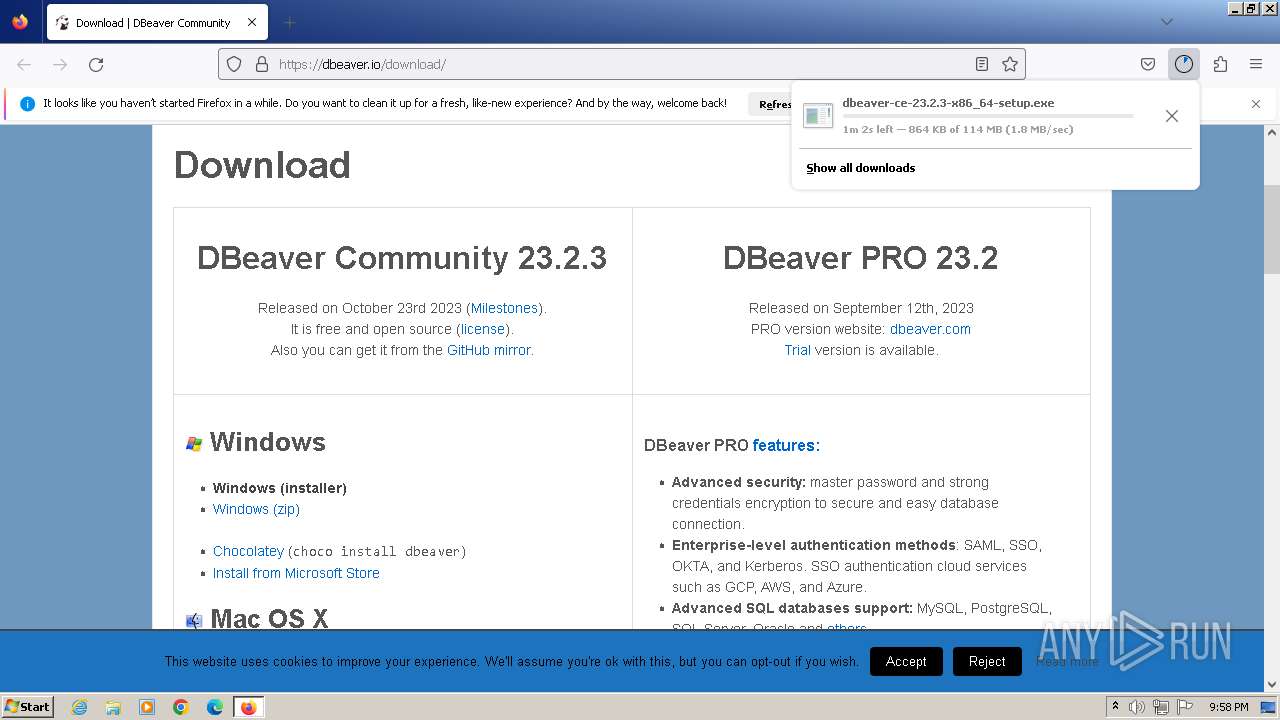Click the download progress bar

pyautogui.click(x=988, y=116)
